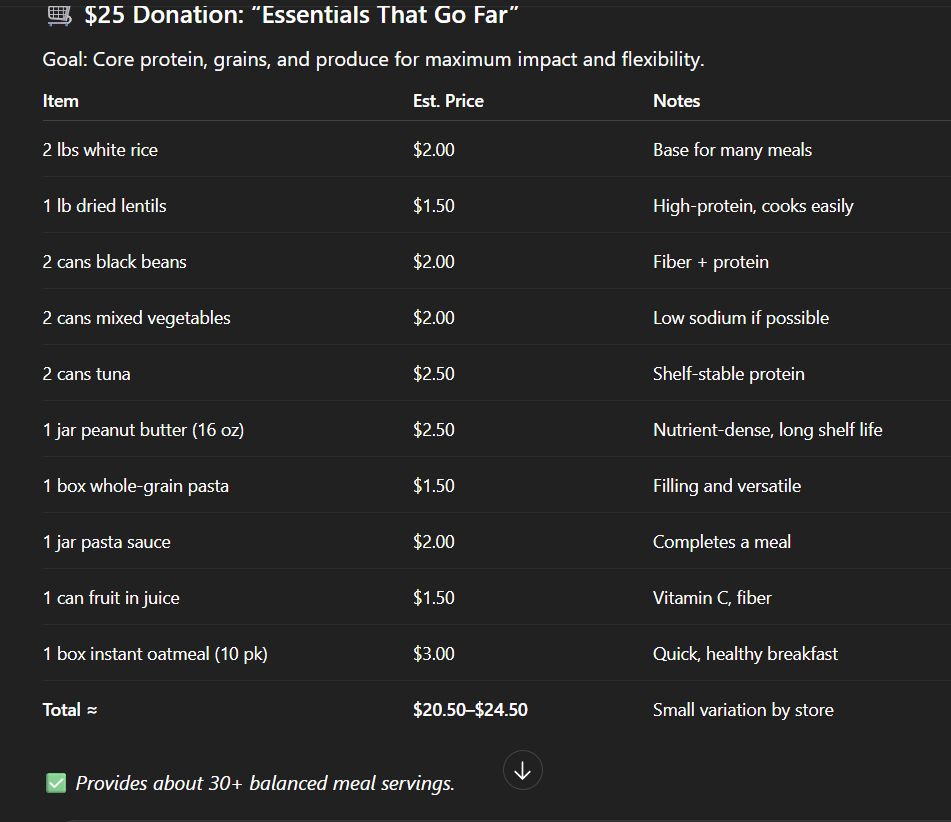
Task: Click the 'Item' column header
Action: click(x=60, y=100)
